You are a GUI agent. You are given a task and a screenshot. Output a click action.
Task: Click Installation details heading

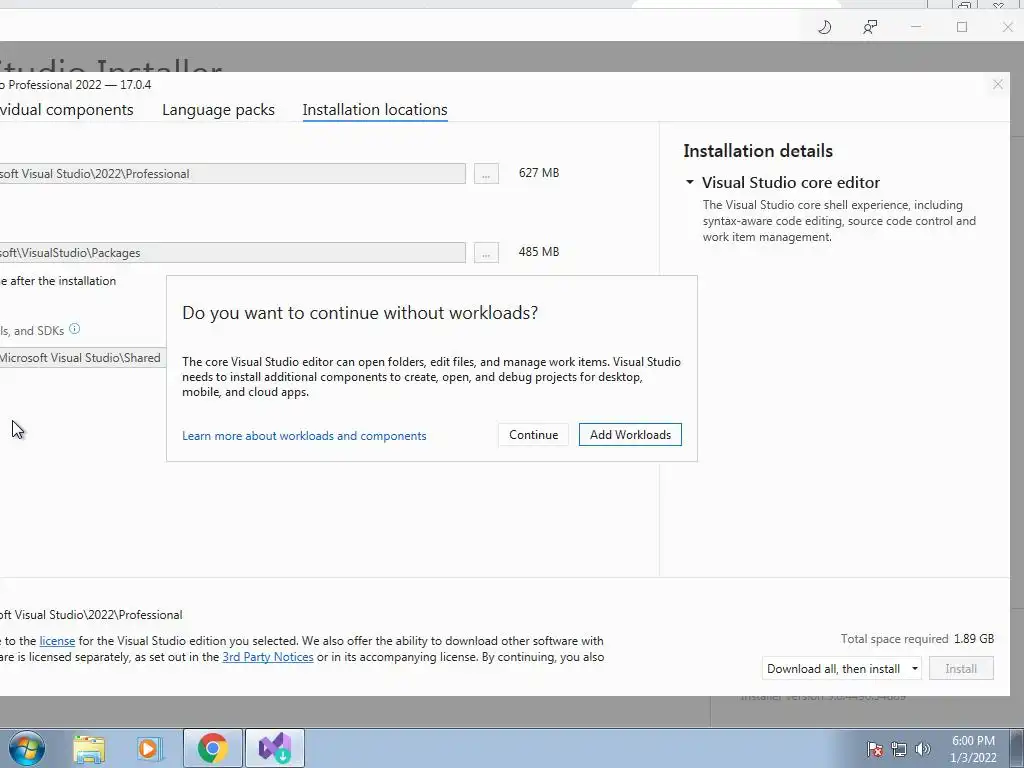tap(758, 151)
